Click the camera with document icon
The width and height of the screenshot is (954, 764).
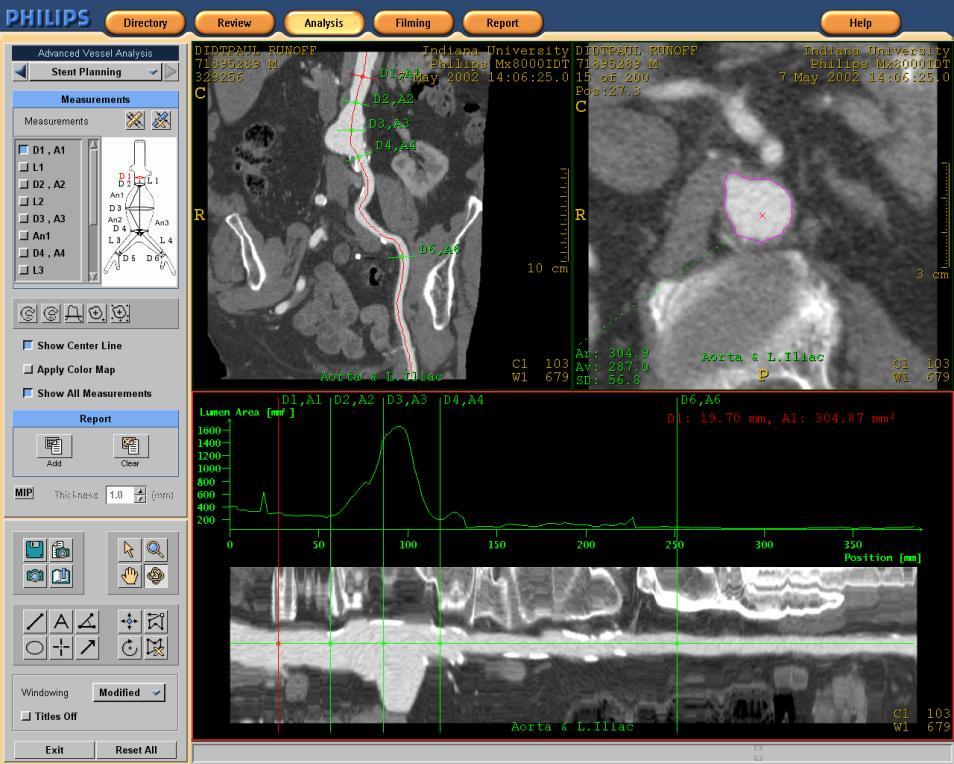[61, 549]
